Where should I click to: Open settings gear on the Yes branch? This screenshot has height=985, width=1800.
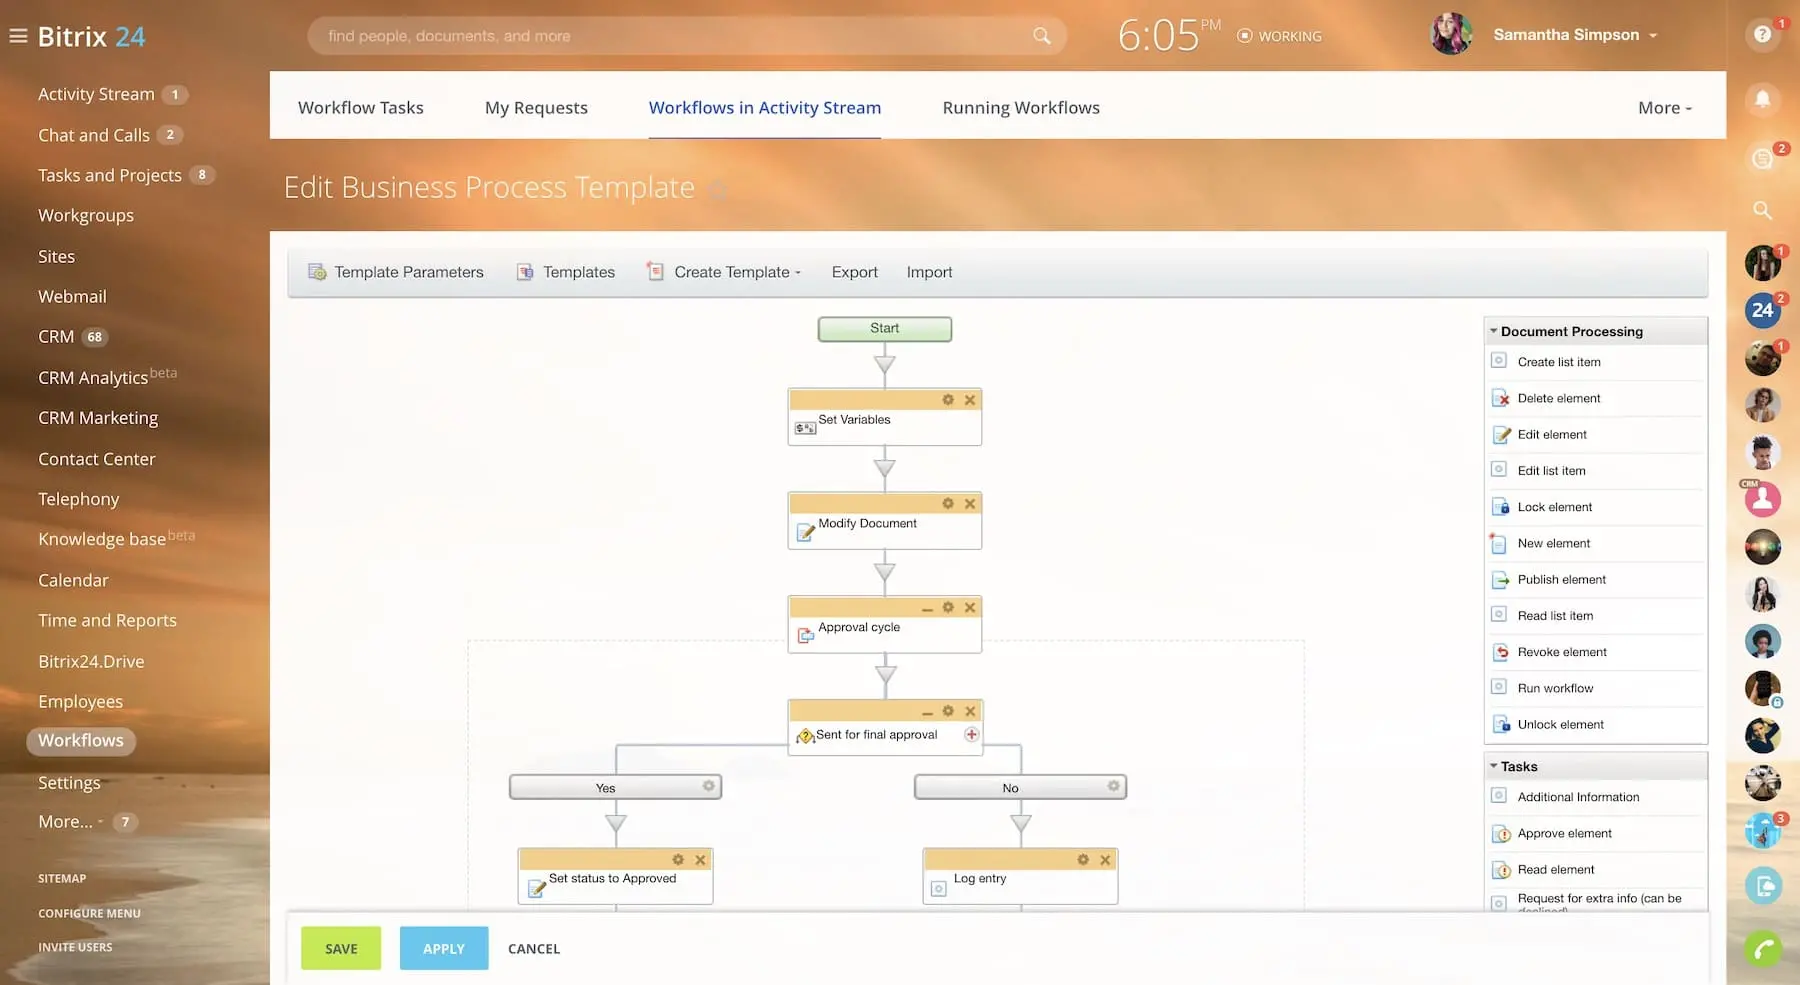(708, 787)
